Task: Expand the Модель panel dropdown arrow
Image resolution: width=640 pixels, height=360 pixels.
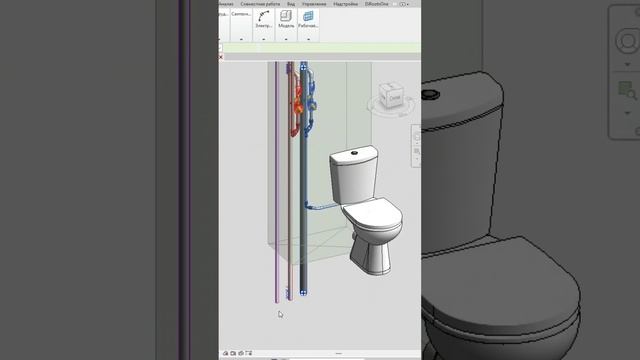Action: pos(286,39)
